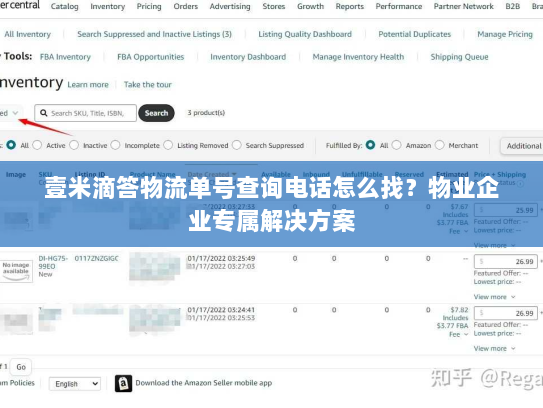Click the Amazon Seller app icon
The height and width of the screenshot is (408, 543).
[x=123, y=383]
